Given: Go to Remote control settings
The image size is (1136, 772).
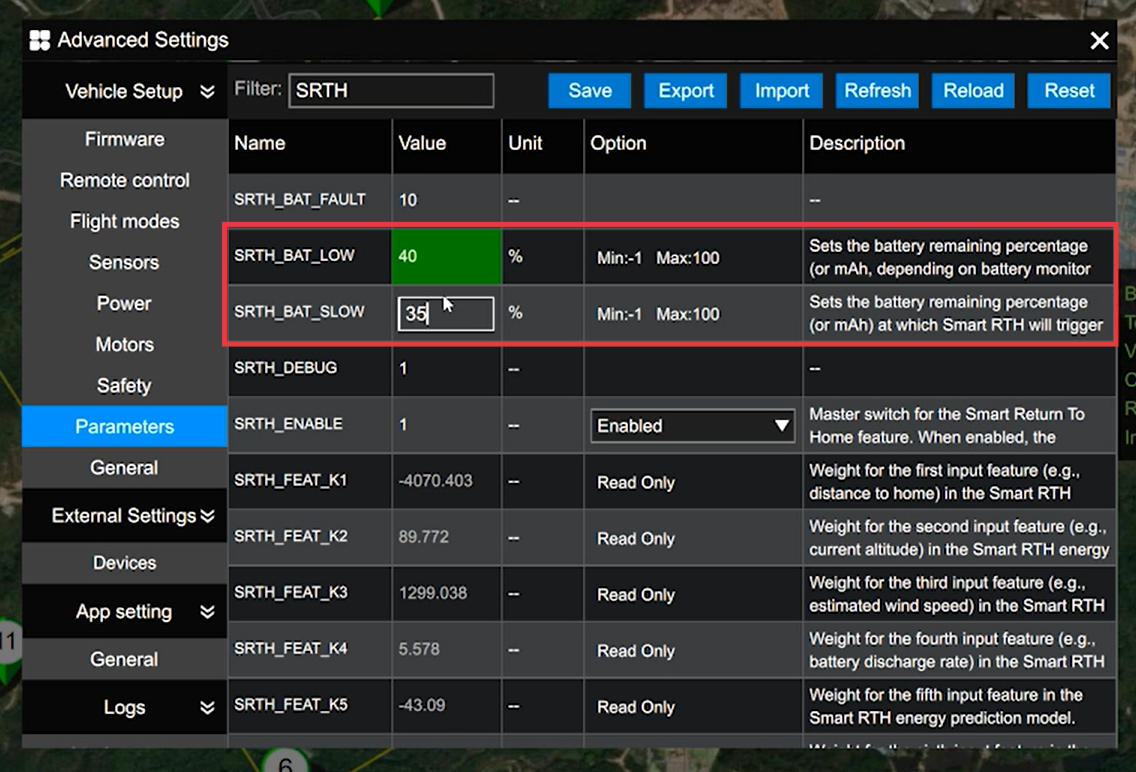Looking at the screenshot, I should coord(125,181).
